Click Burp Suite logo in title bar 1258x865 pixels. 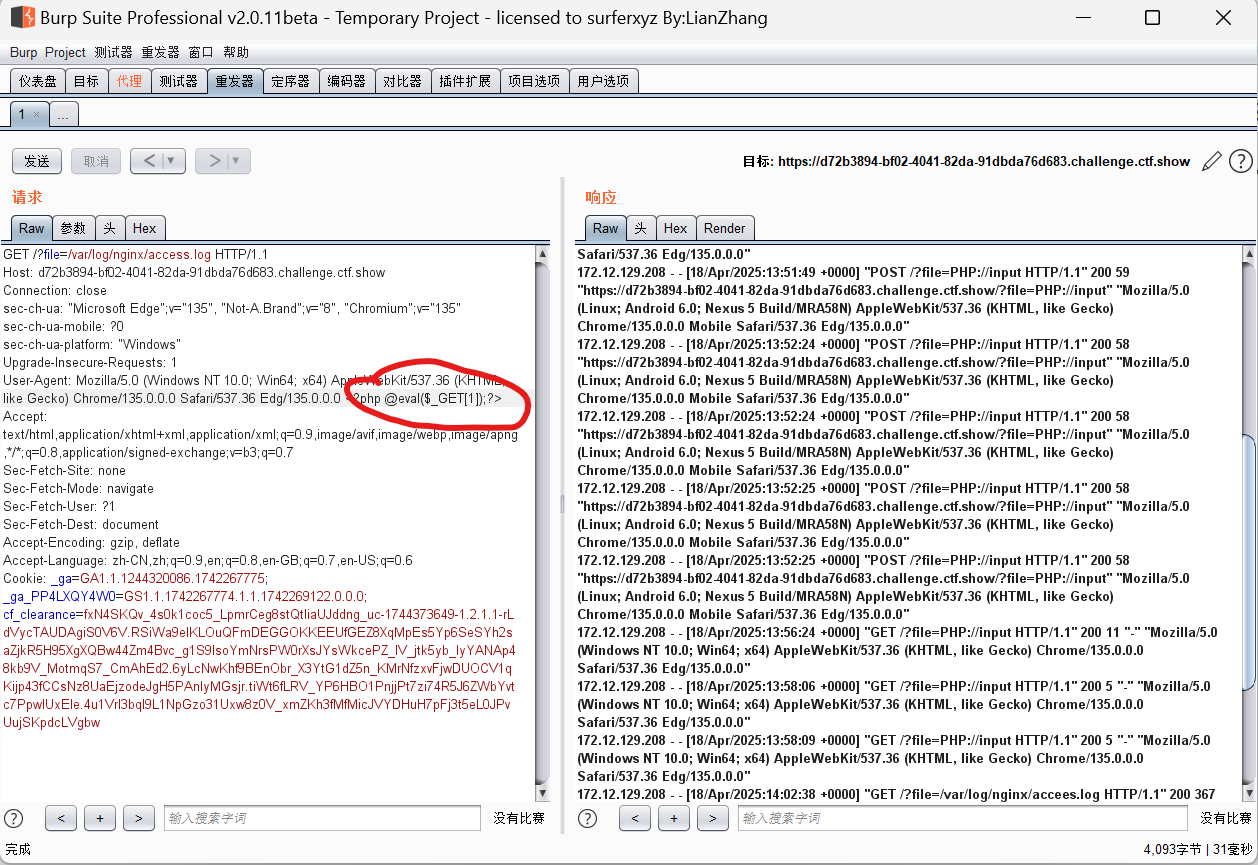pos(22,17)
